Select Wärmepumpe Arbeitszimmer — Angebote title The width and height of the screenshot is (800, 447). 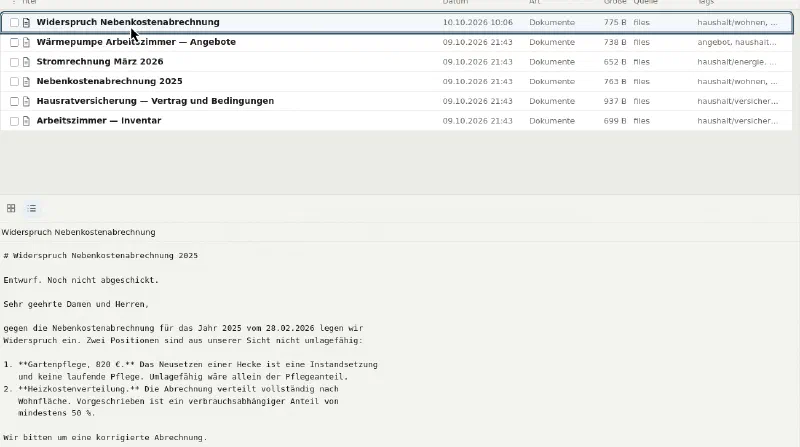click(x=136, y=42)
